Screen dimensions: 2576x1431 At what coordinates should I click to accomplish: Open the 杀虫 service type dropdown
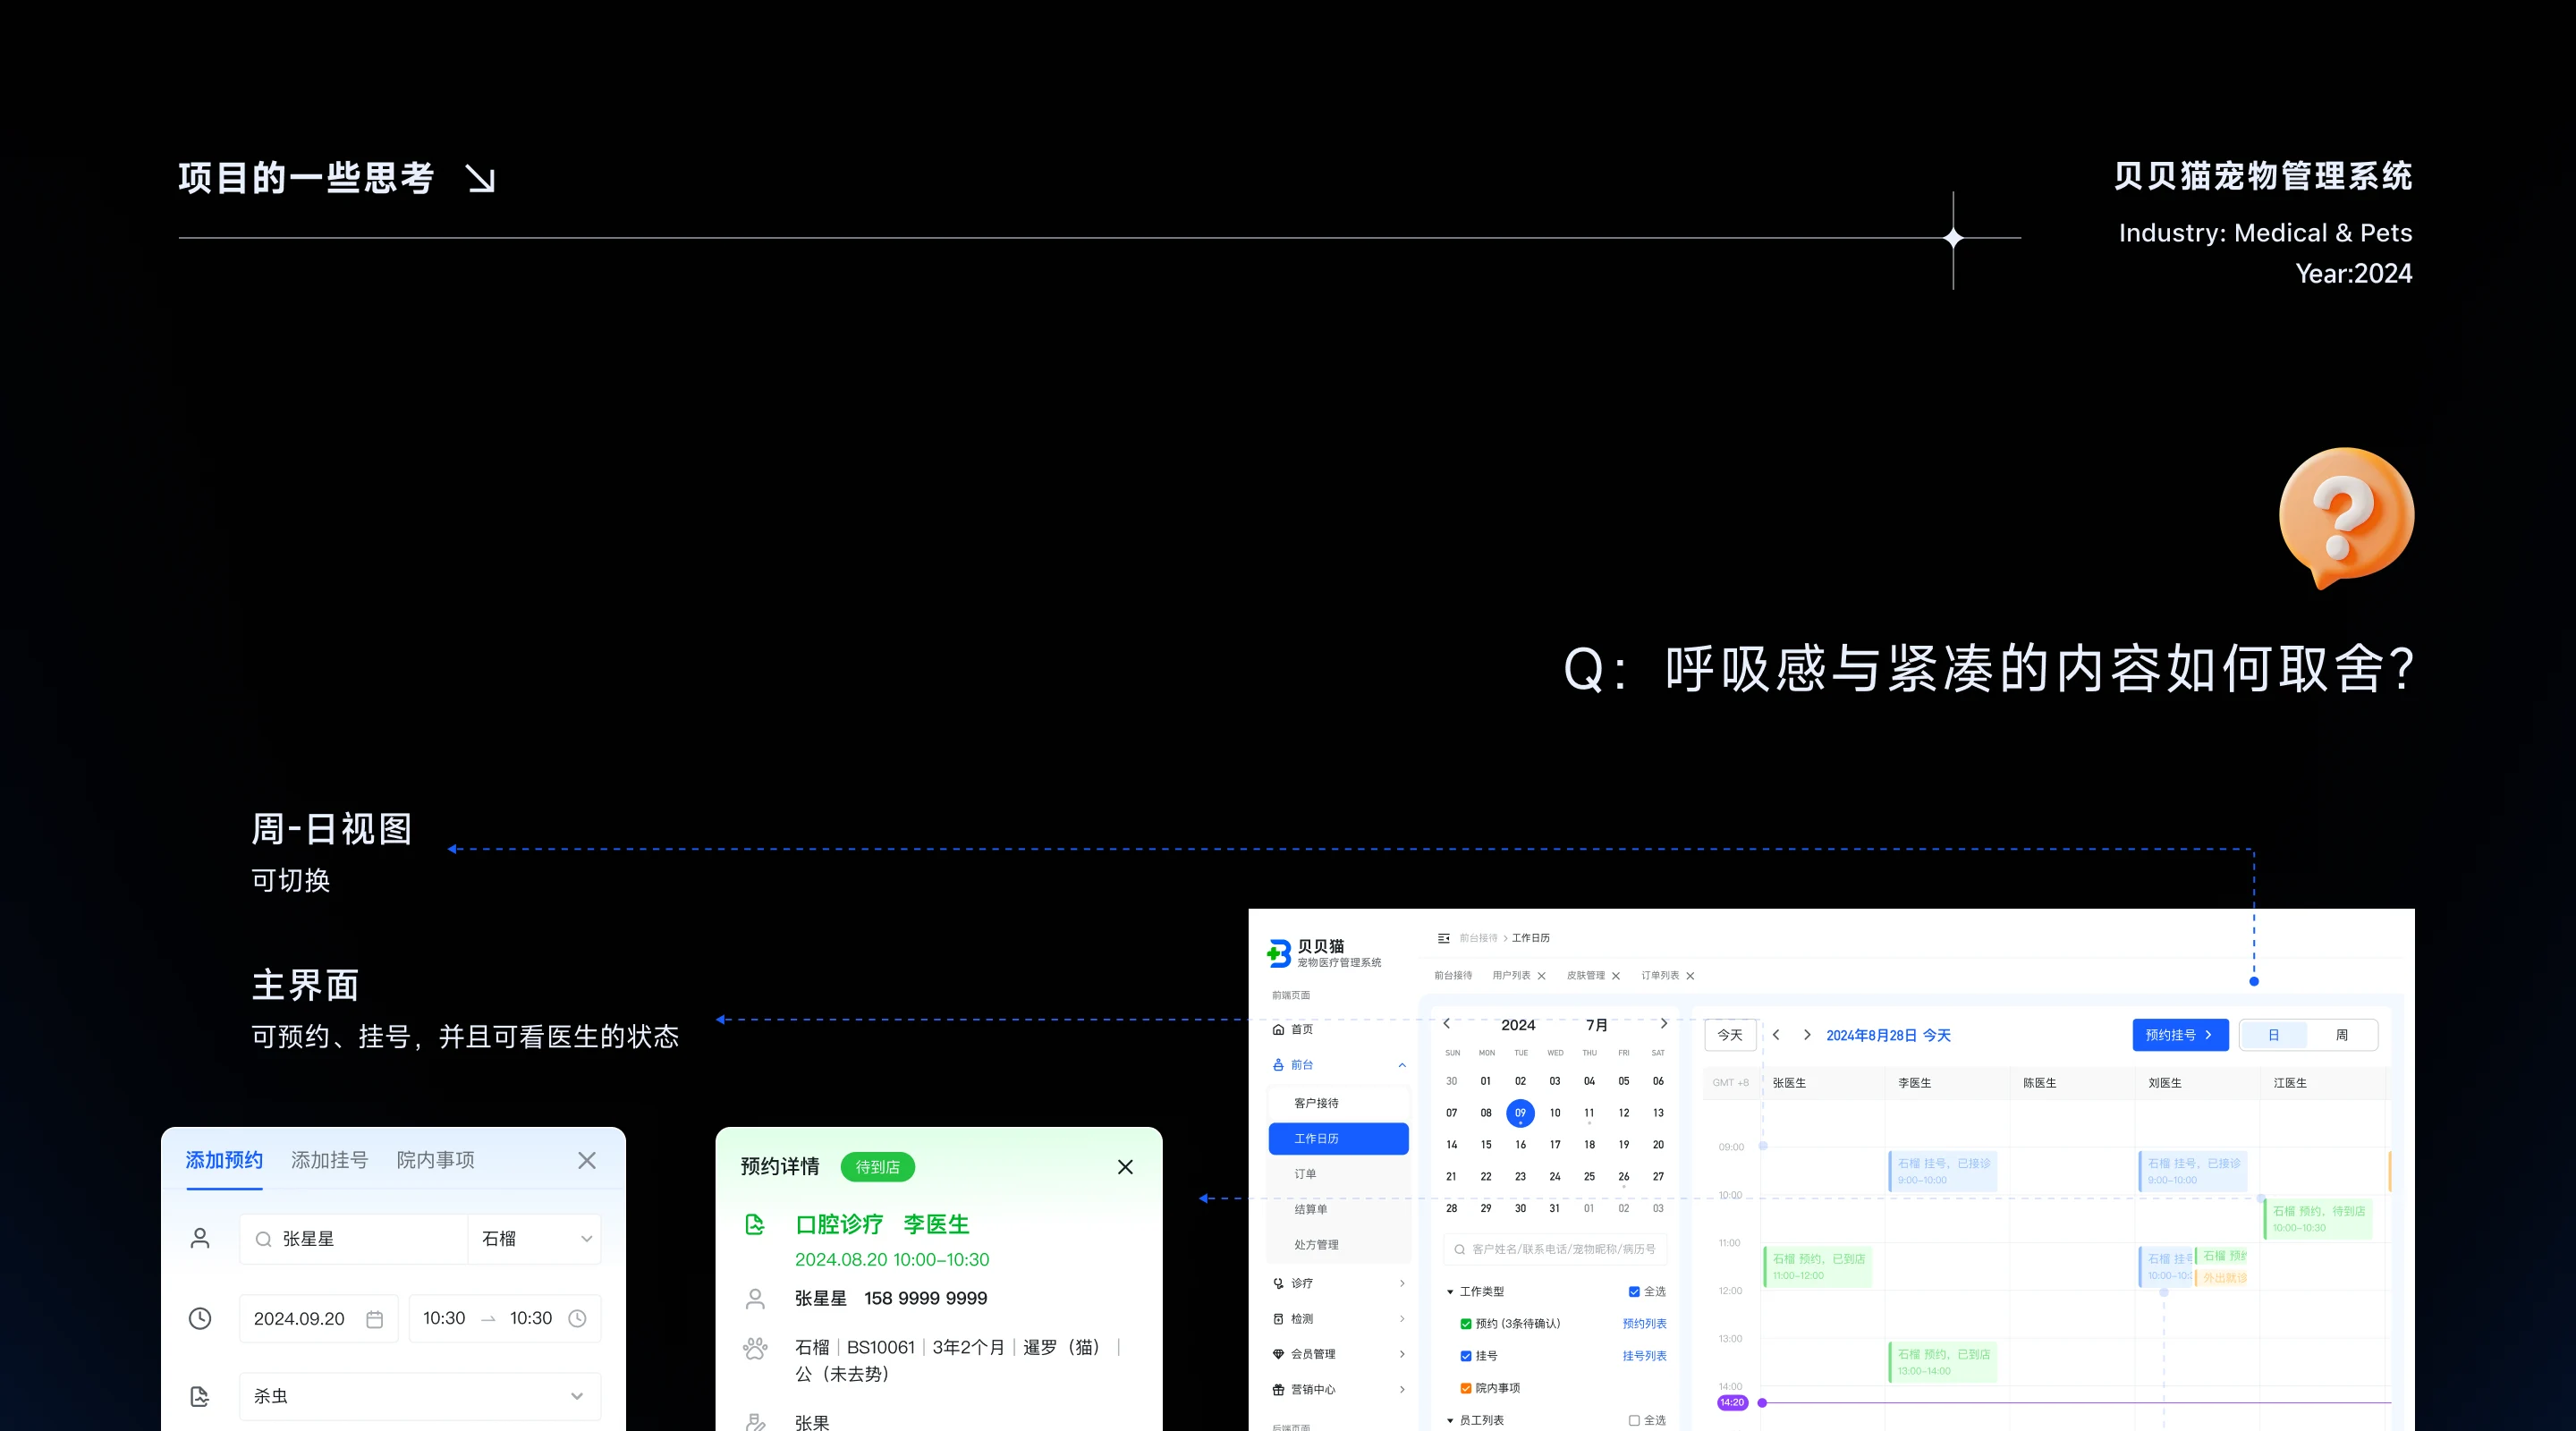tap(420, 1396)
